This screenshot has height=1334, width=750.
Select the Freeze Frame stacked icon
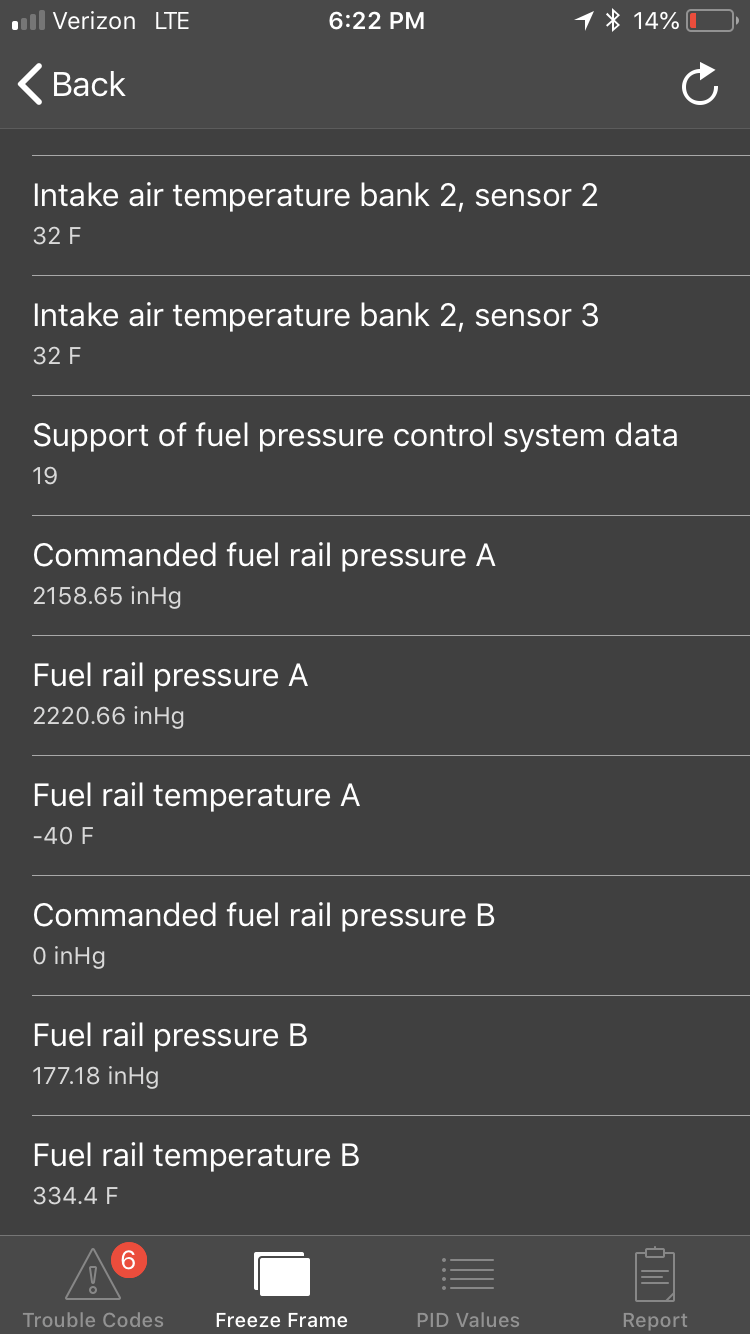coord(282,1275)
